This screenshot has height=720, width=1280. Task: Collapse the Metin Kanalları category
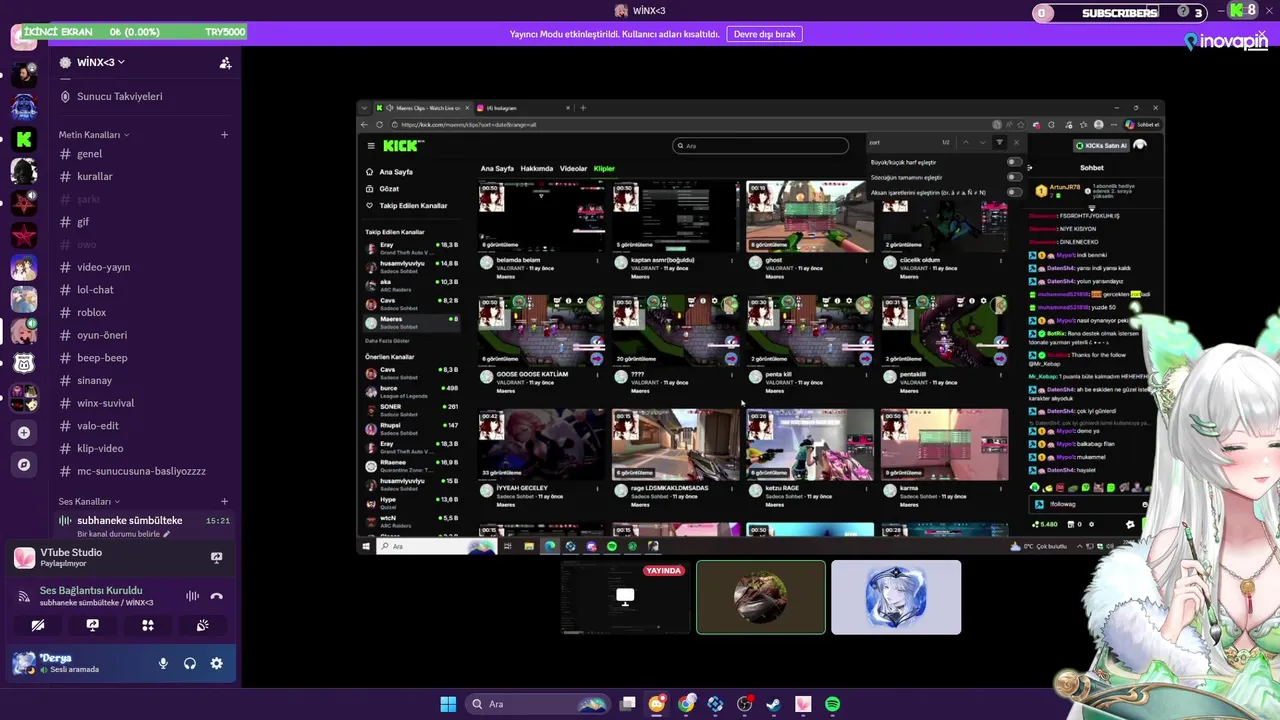(x=94, y=135)
